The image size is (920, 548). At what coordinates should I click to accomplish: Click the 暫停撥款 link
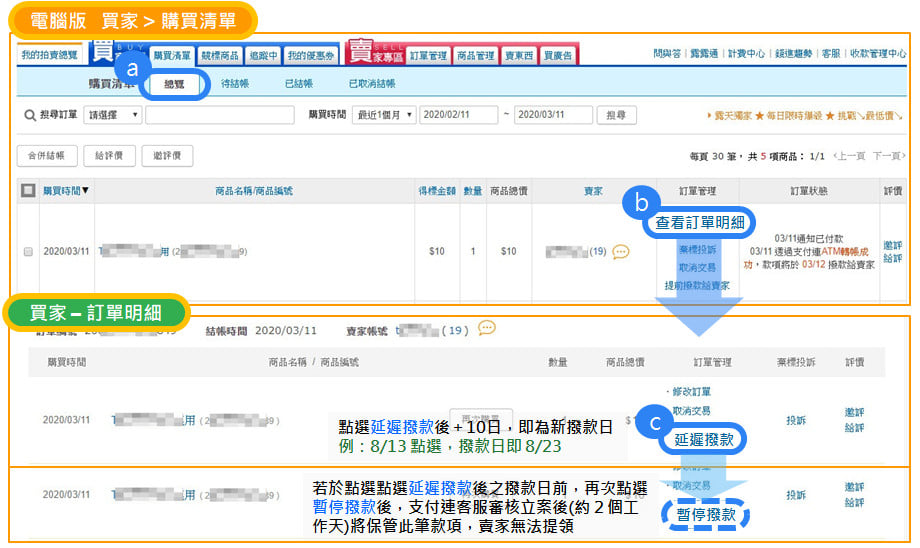(706, 516)
